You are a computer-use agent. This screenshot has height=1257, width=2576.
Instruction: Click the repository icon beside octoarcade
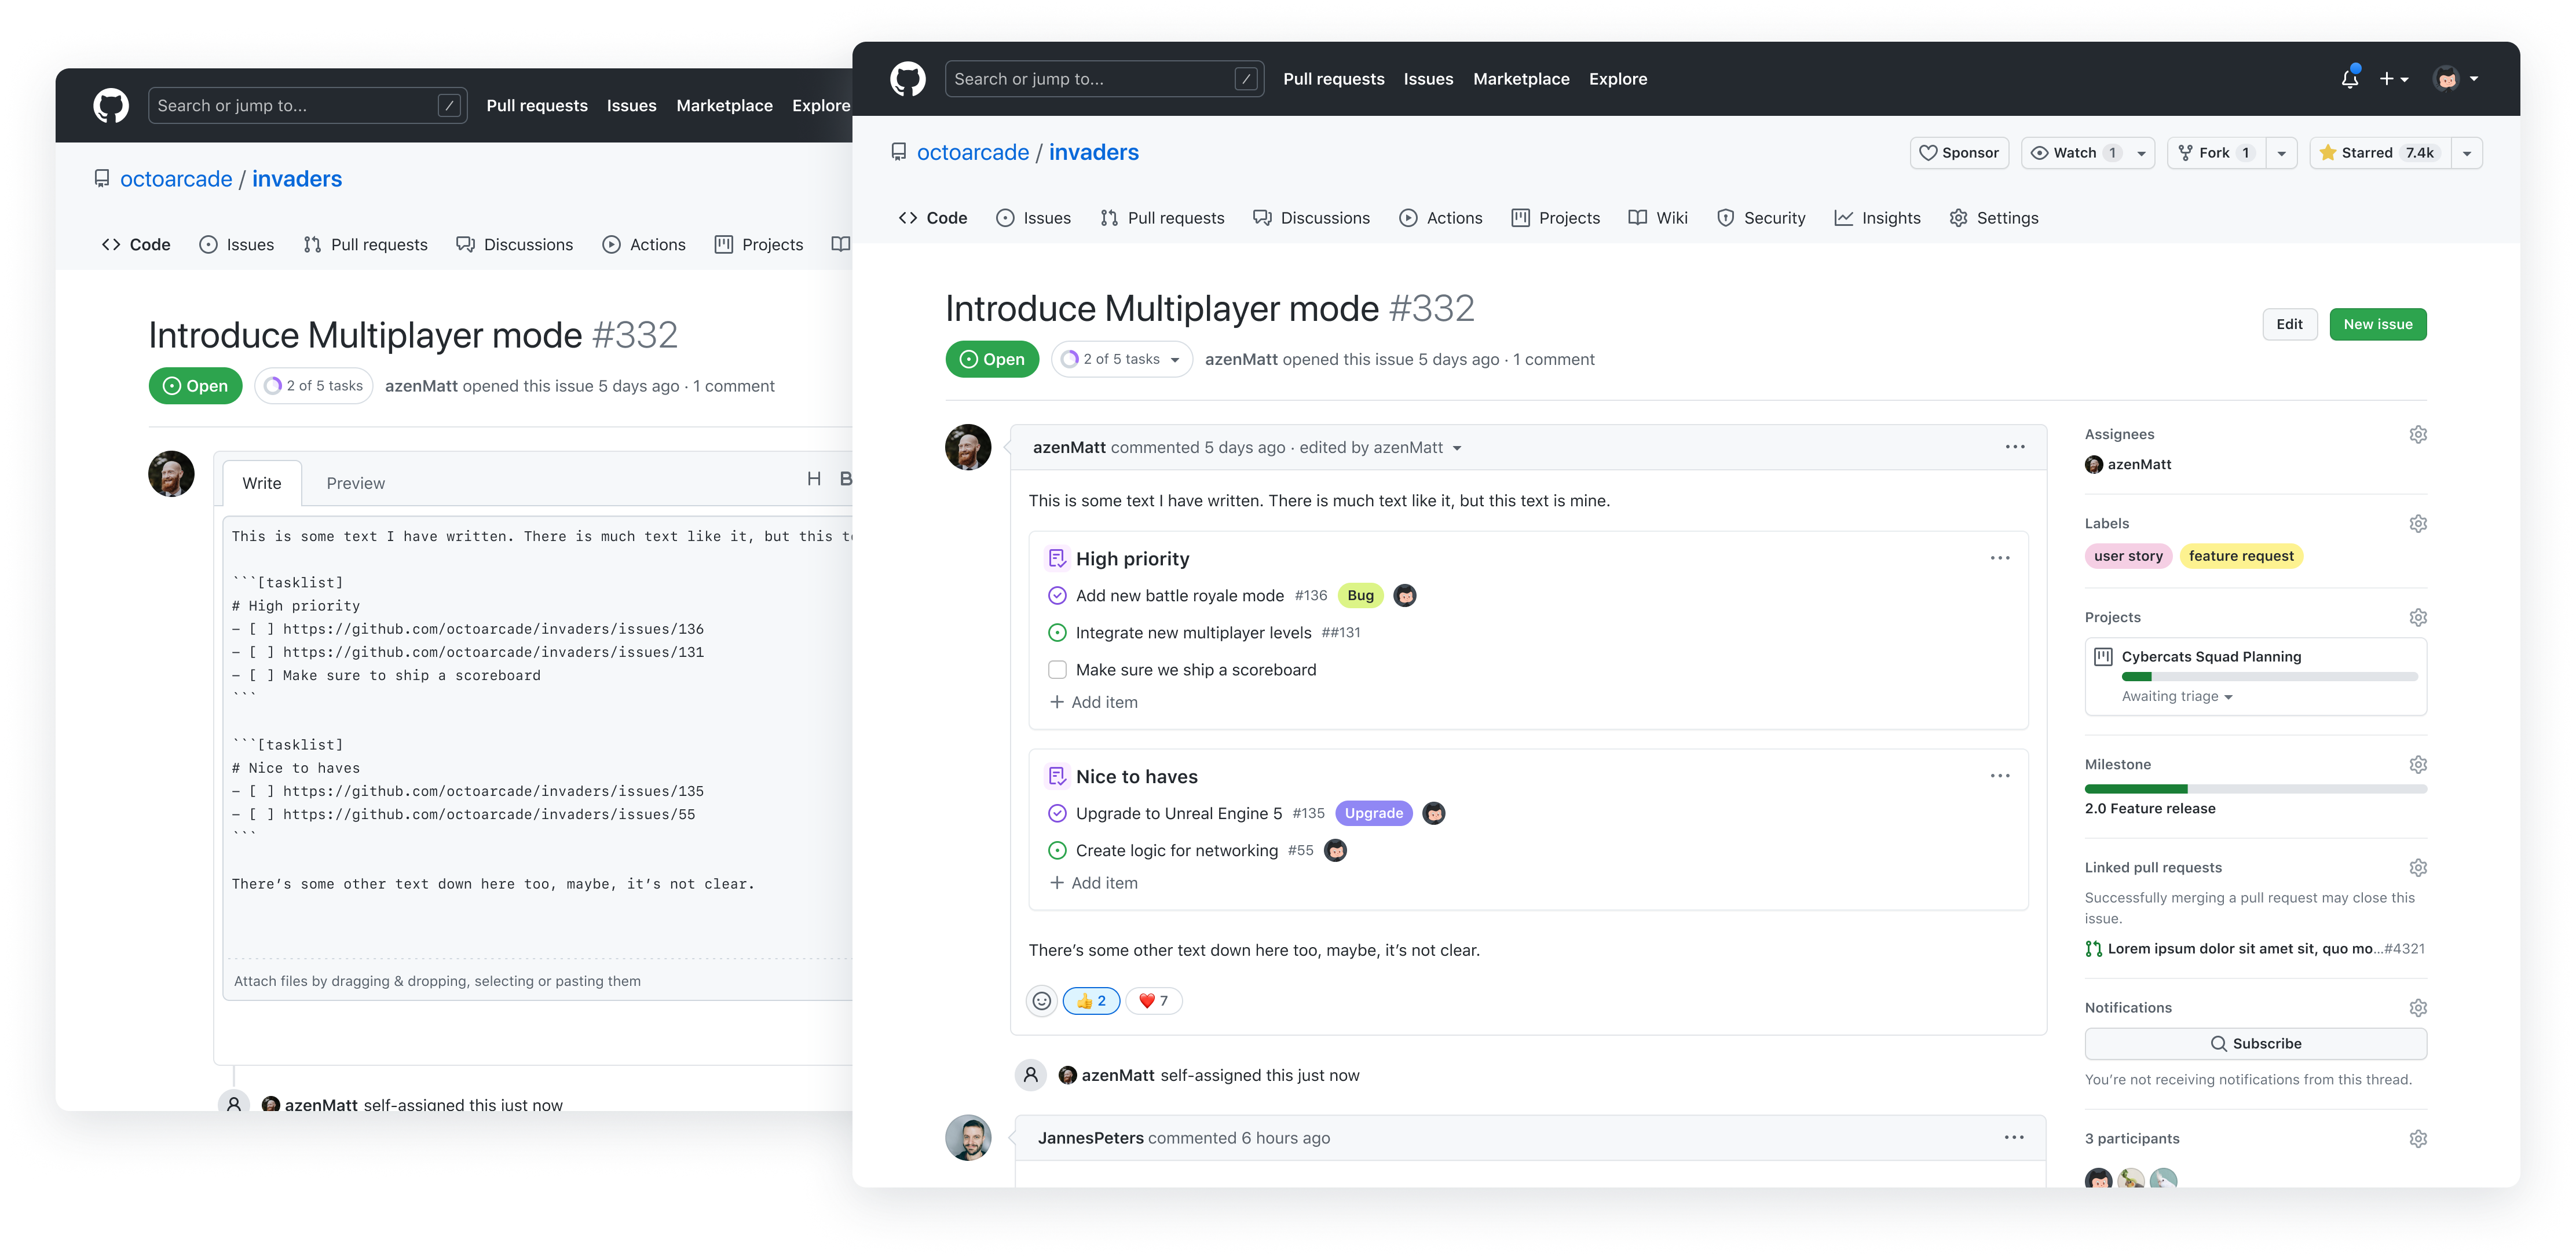898,152
